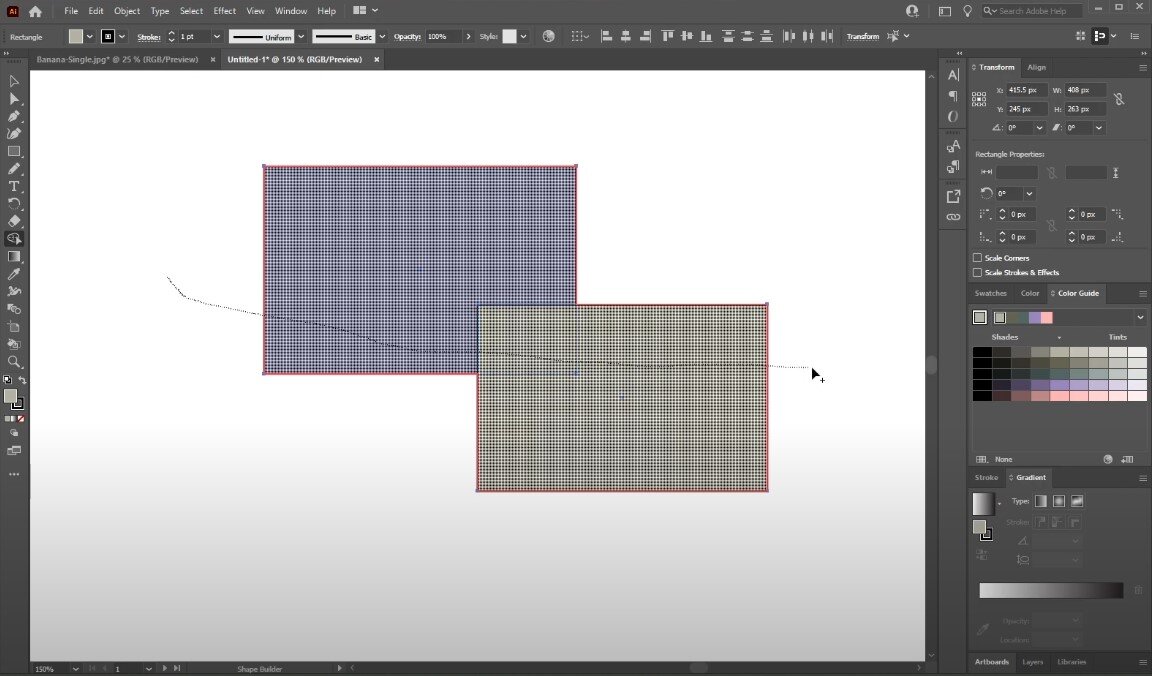Viewport: 1152px width, 676px height.
Task: Click the Transform link in control bar
Action: (862, 36)
